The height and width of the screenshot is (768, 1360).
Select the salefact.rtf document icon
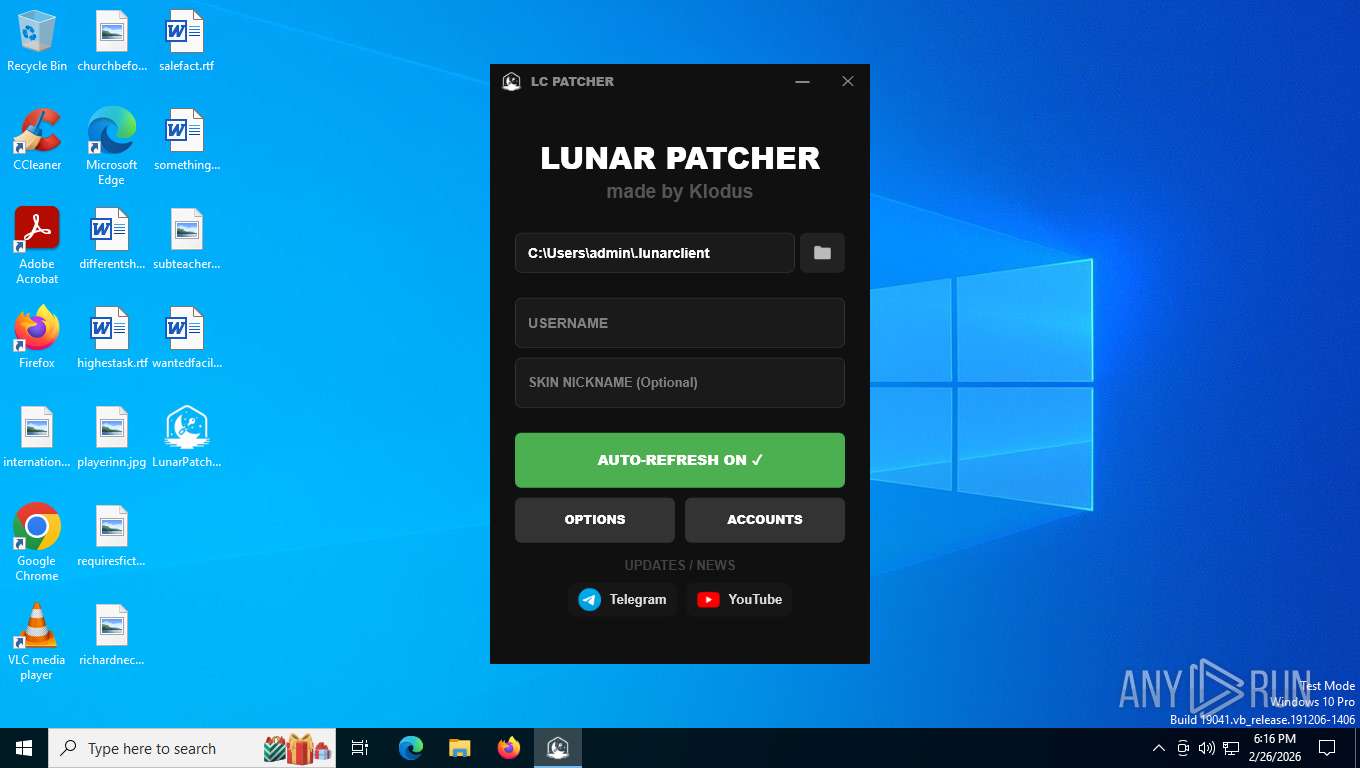click(x=186, y=41)
